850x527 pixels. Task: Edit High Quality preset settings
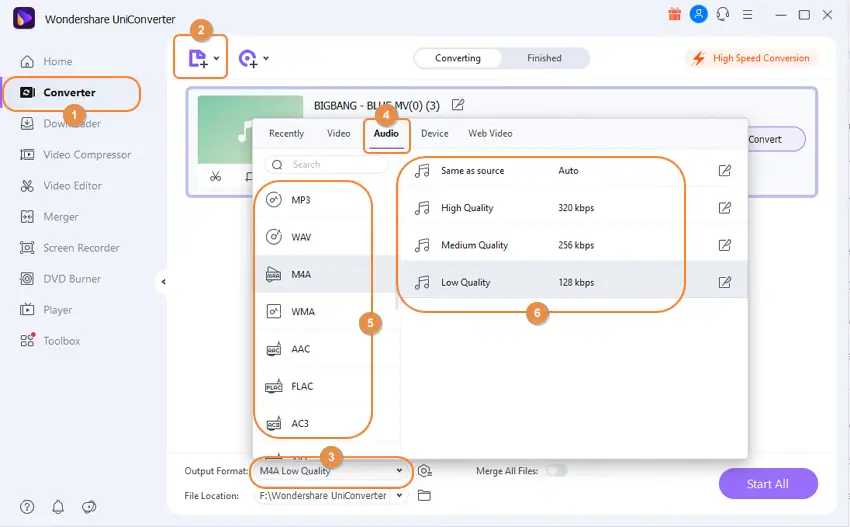point(724,208)
